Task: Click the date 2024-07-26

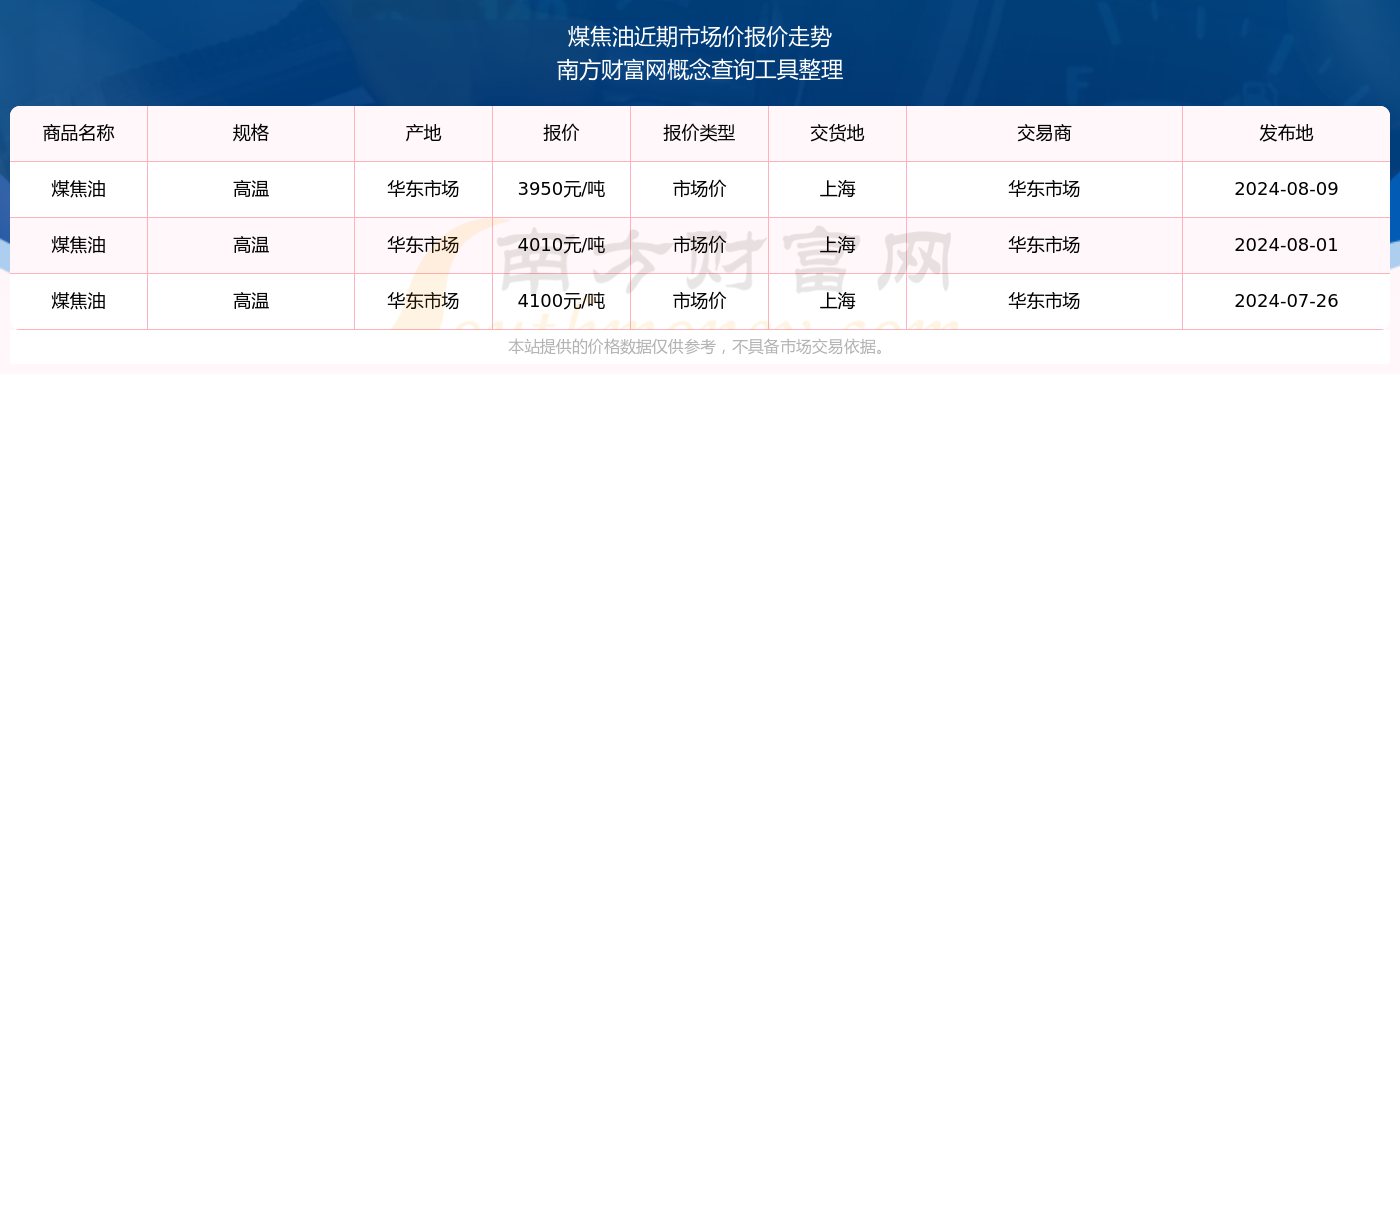Action: coord(1286,302)
